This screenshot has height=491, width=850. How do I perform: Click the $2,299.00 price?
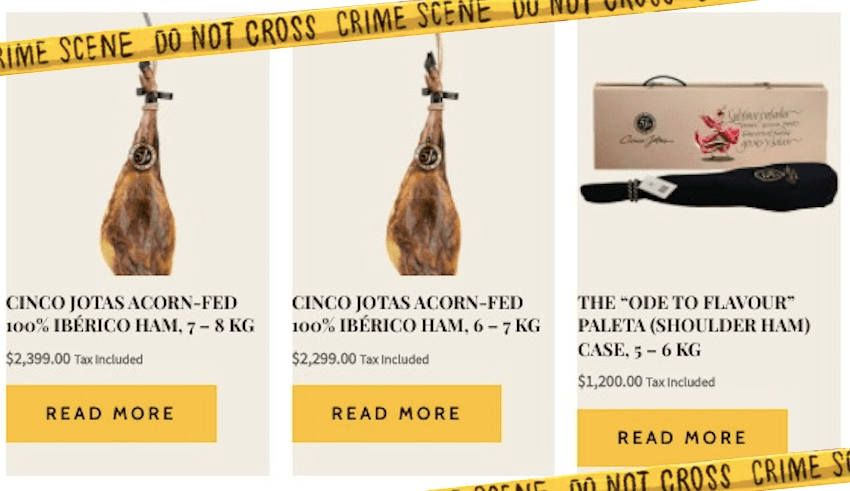[x=324, y=359]
